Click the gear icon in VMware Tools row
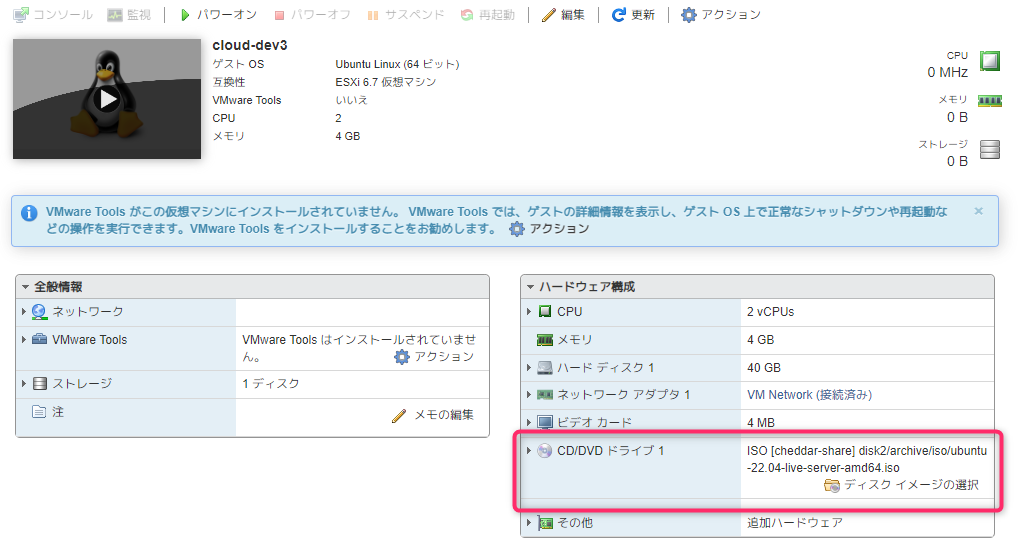The width and height of the screenshot is (1019, 547). pos(402,357)
